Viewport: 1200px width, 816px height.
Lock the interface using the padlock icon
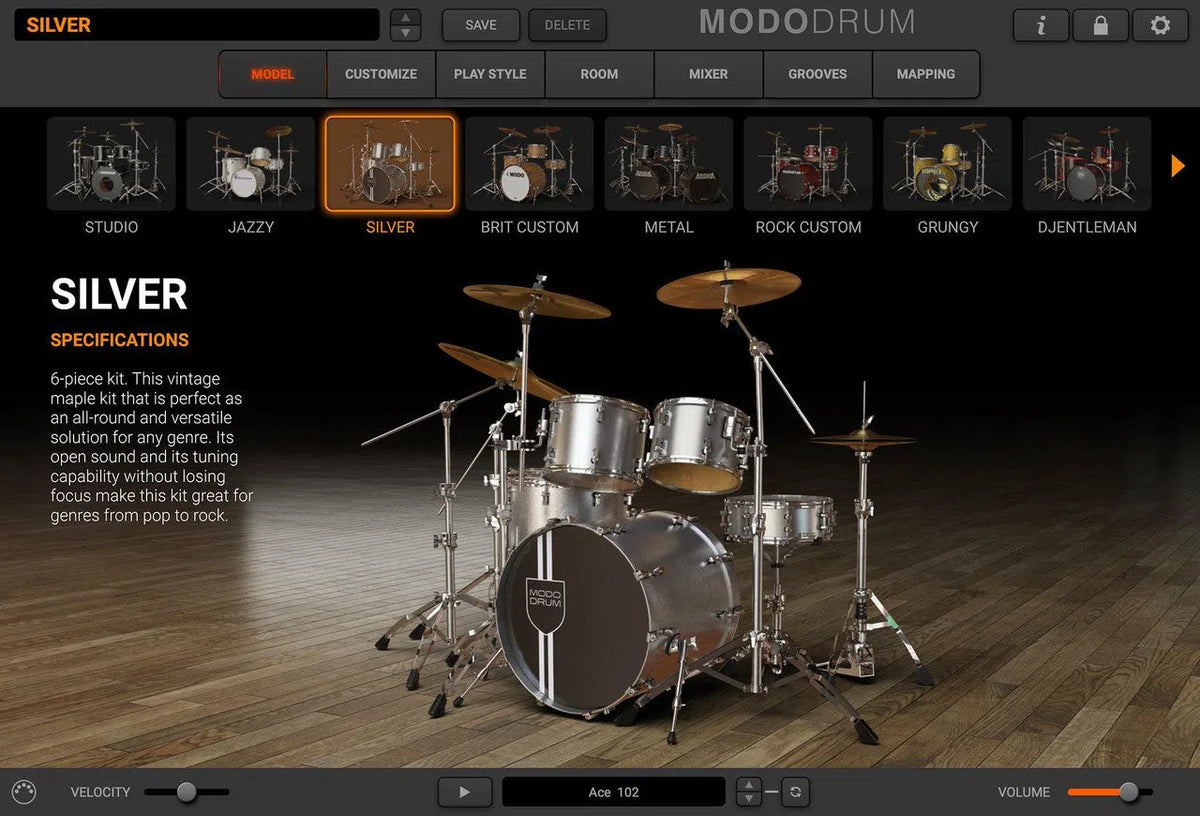click(1100, 25)
